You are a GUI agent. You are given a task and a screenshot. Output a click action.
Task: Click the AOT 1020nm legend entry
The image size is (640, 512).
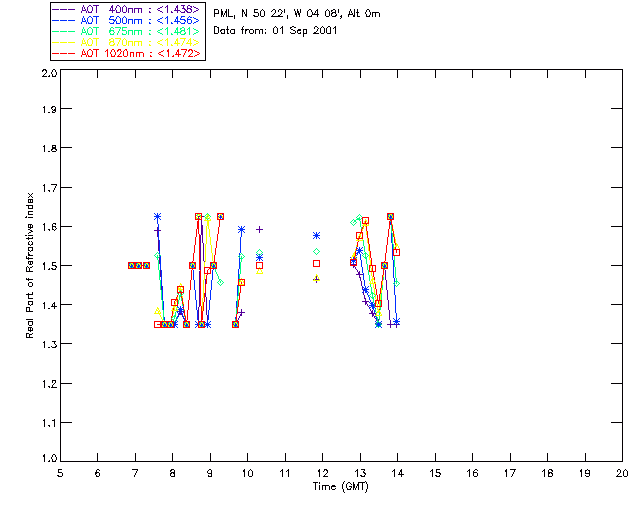click(x=127, y=53)
